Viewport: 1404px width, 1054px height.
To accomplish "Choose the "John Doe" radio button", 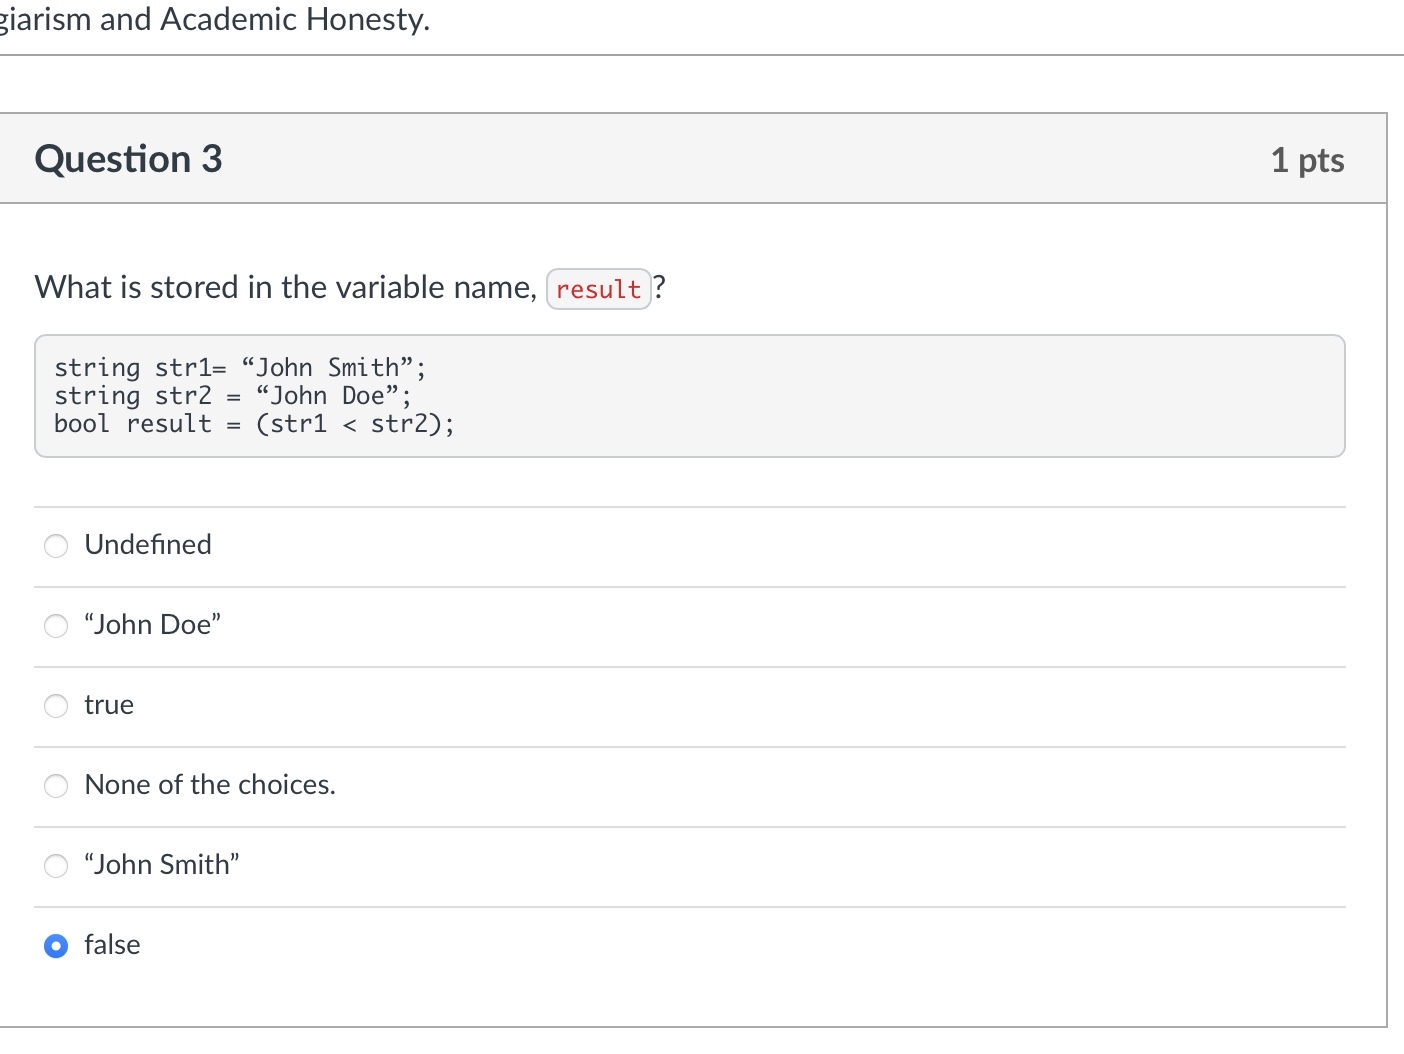I will pos(56,625).
